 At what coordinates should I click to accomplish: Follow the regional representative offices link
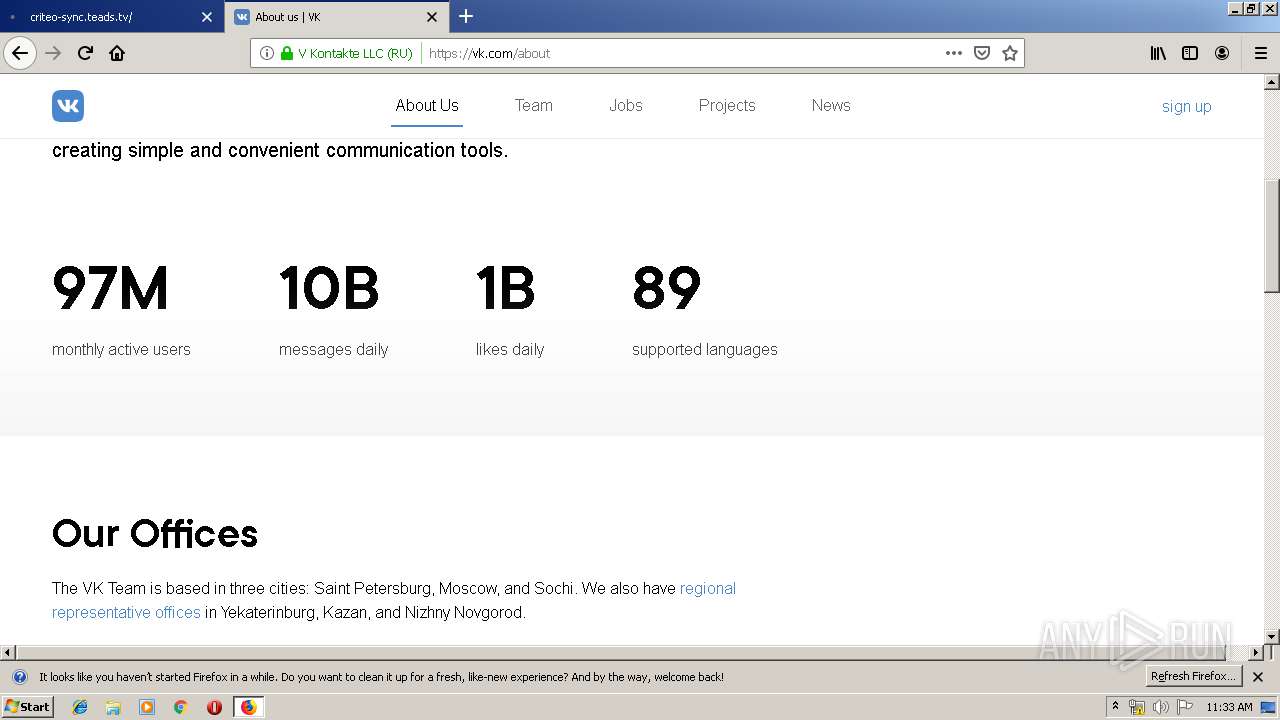pos(394,600)
